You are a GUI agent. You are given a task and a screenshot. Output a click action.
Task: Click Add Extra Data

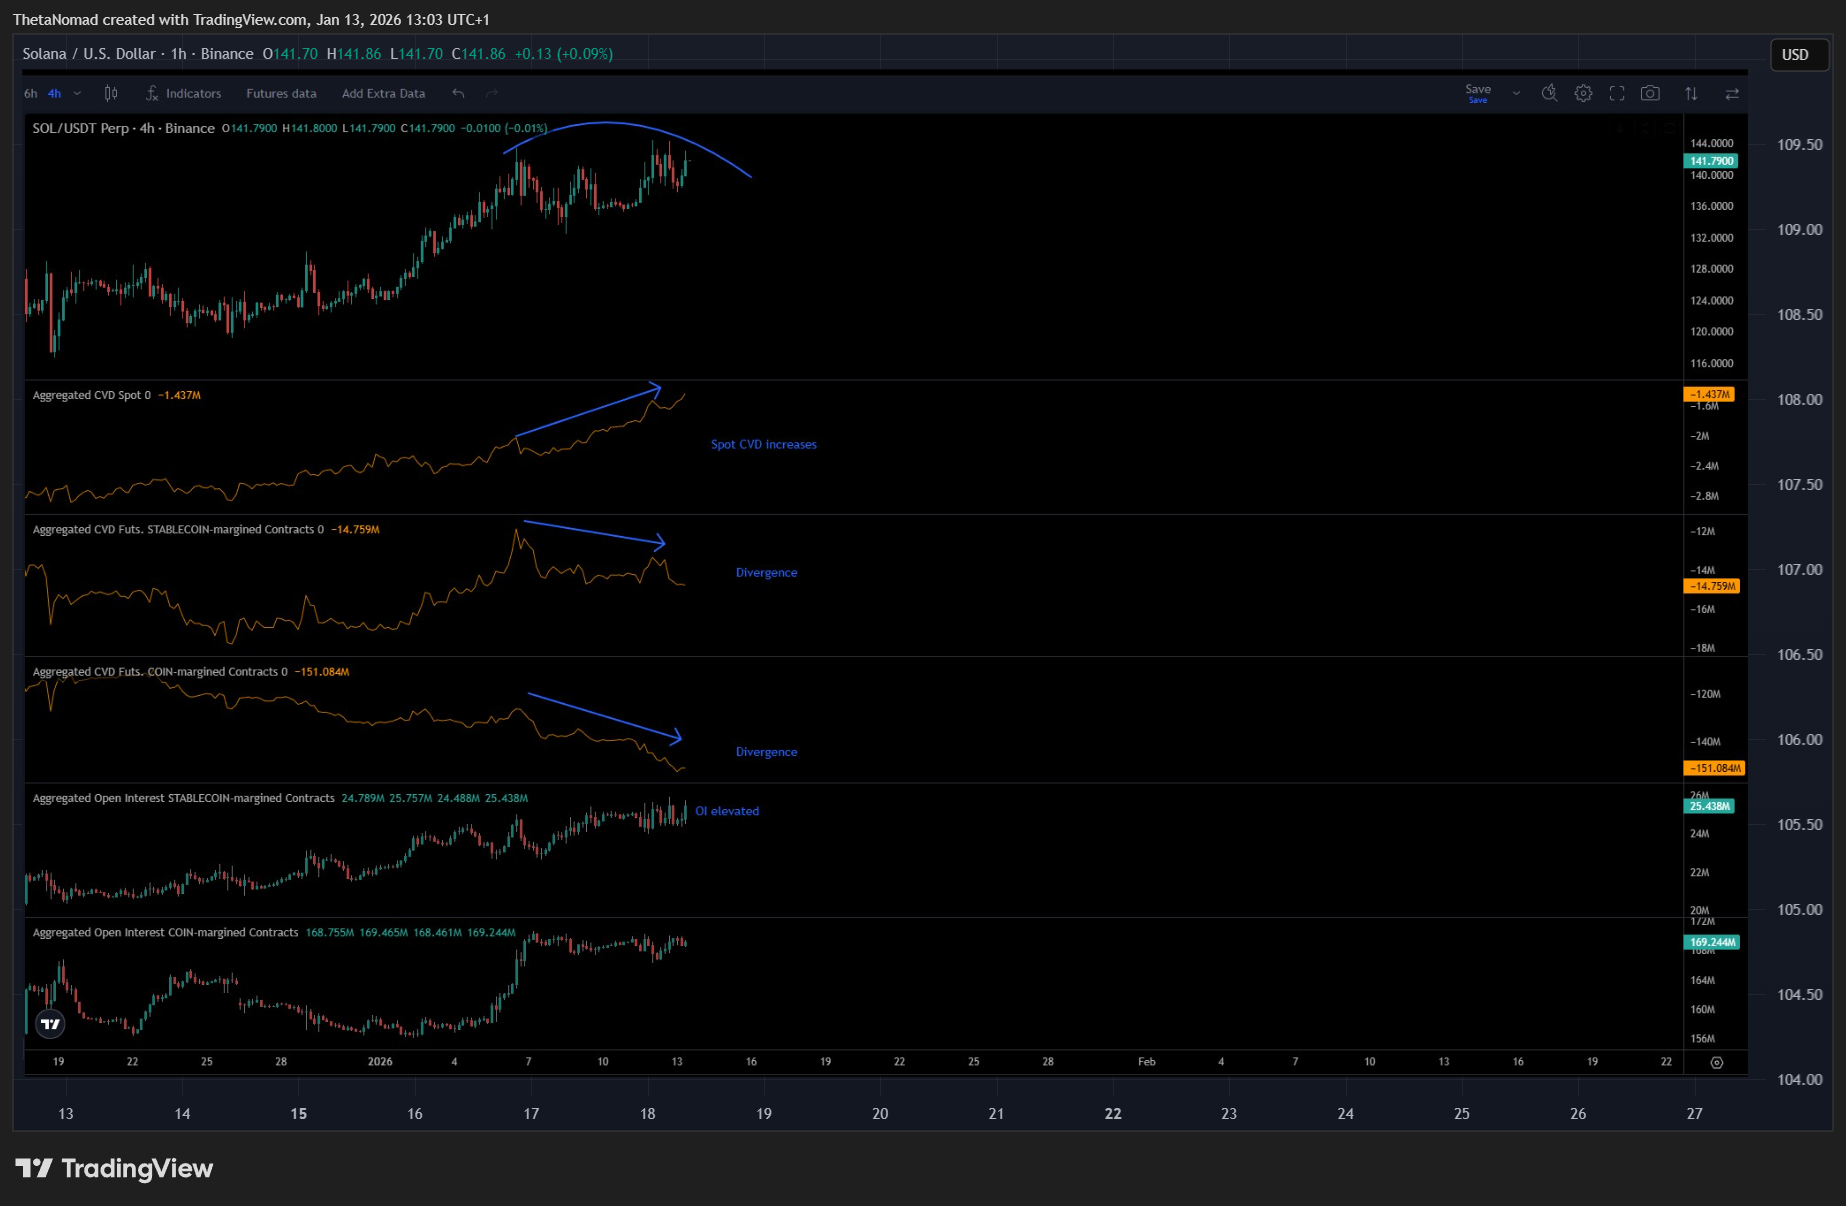click(383, 93)
